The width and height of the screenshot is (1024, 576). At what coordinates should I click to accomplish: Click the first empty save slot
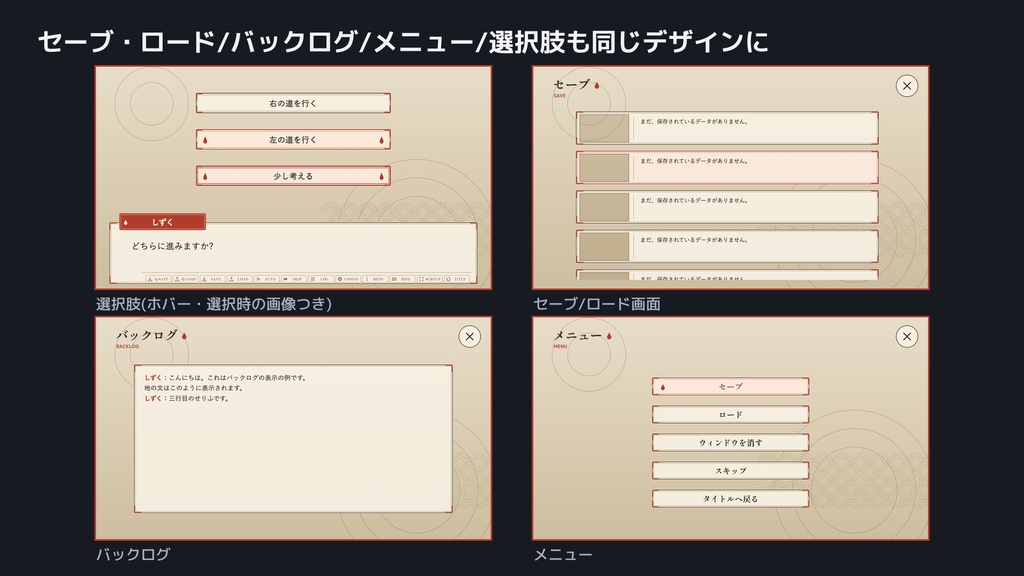coord(727,128)
